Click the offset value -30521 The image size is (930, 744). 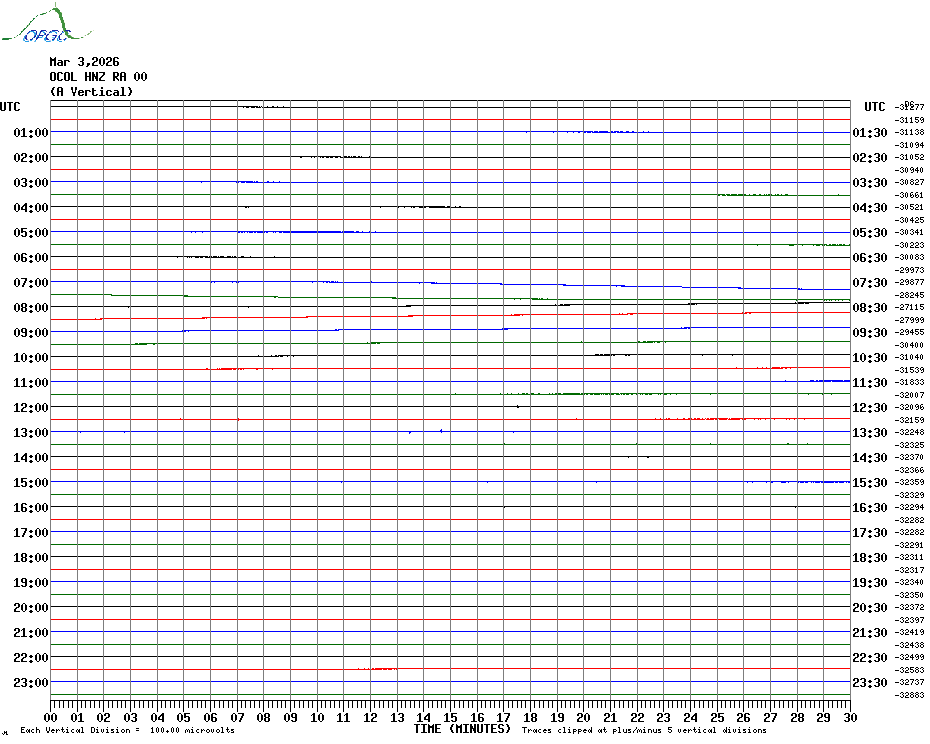[x=910, y=207]
